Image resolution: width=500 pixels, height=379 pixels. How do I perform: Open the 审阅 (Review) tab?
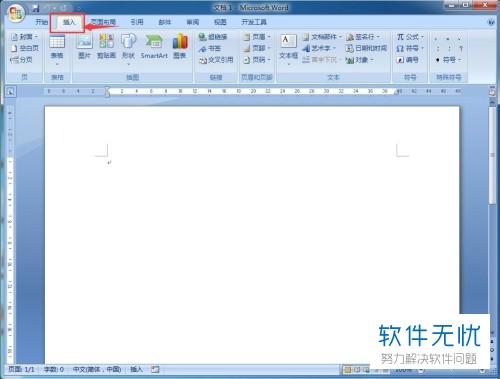coord(192,22)
